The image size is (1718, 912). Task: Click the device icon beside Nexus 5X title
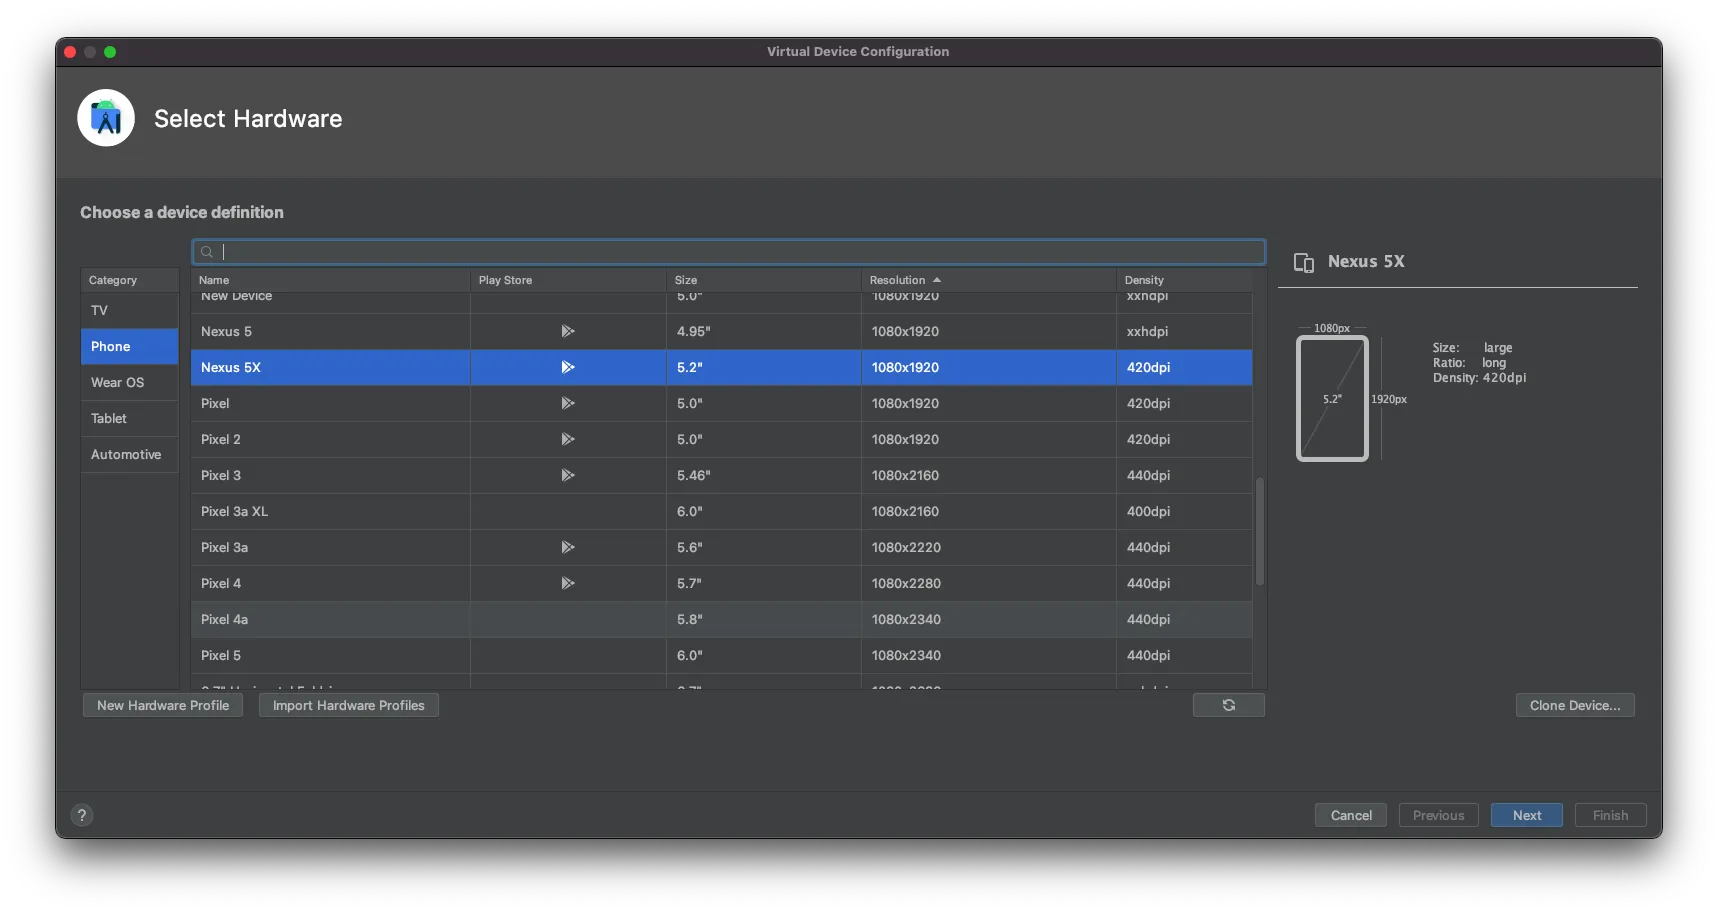[x=1304, y=262]
